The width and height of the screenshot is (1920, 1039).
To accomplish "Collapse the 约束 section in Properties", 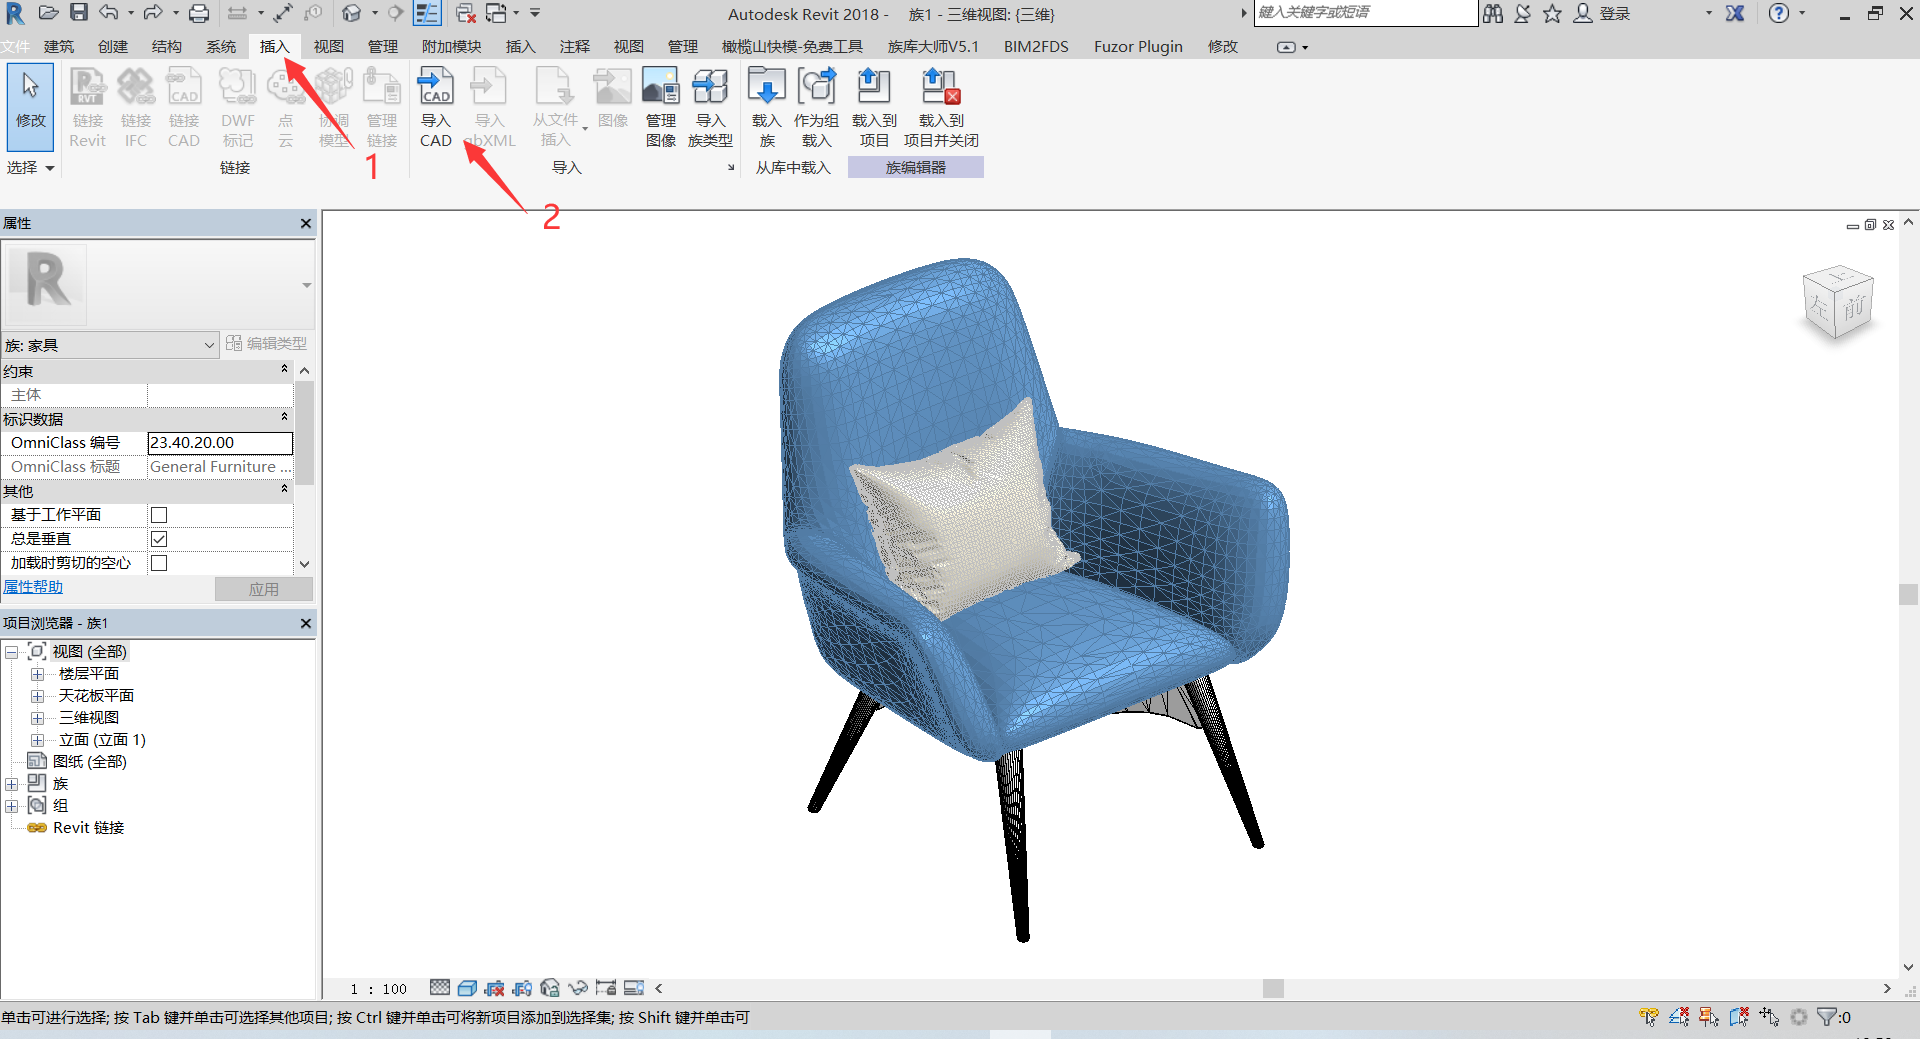I will 284,370.
